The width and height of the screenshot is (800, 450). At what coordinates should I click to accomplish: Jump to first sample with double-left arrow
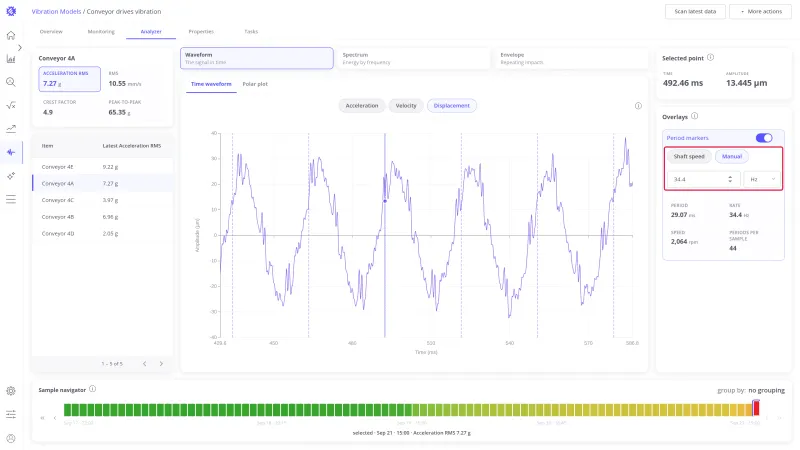(x=42, y=418)
